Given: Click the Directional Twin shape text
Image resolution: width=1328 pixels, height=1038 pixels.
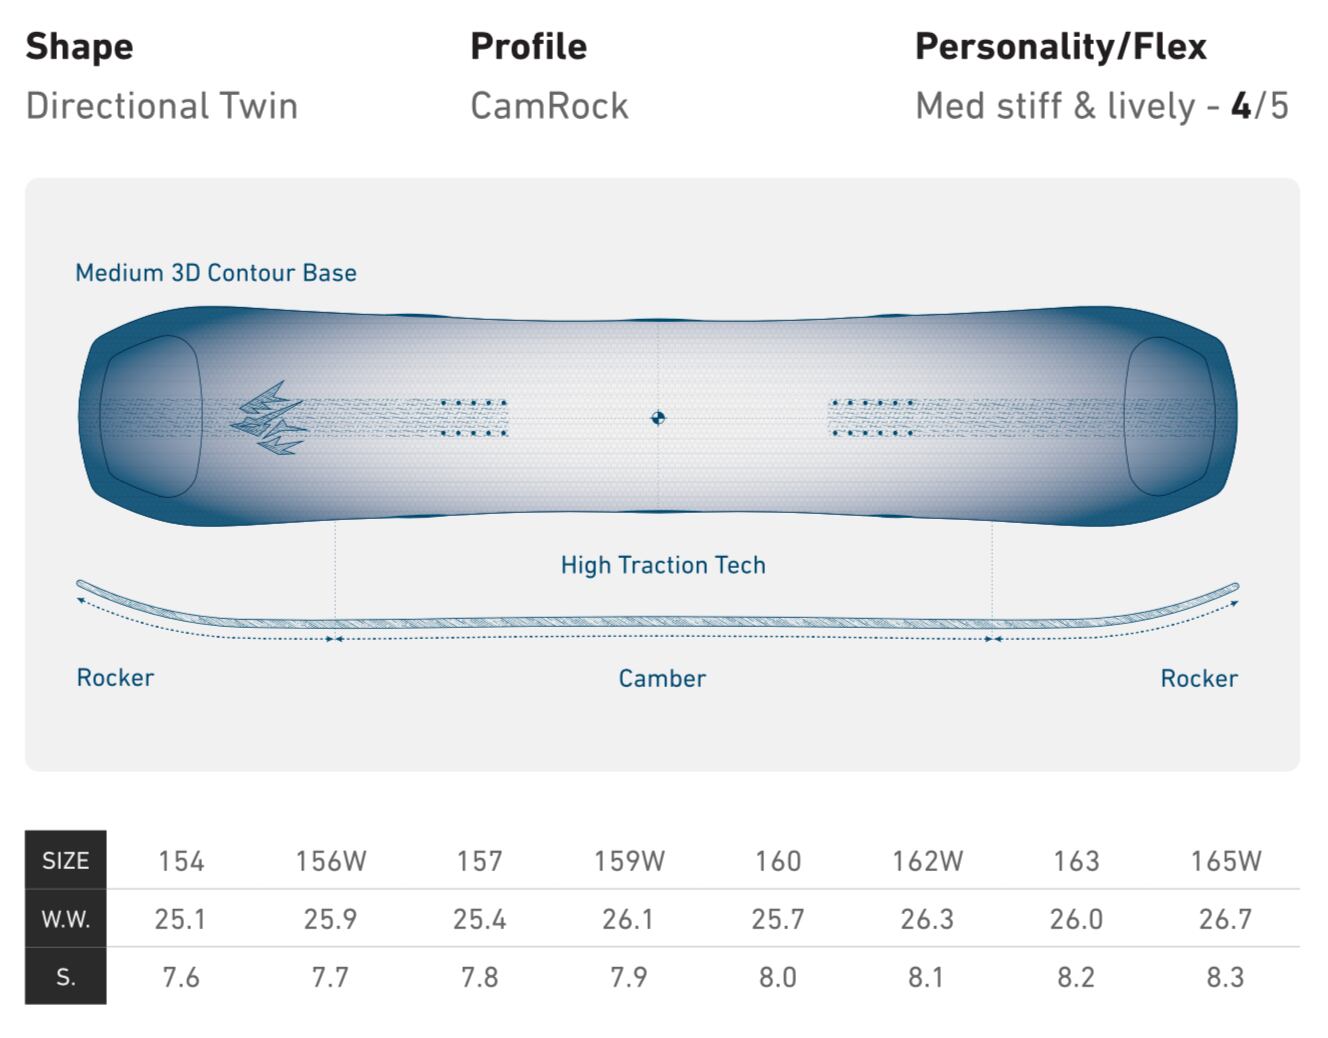Looking at the screenshot, I should pos(162,106).
